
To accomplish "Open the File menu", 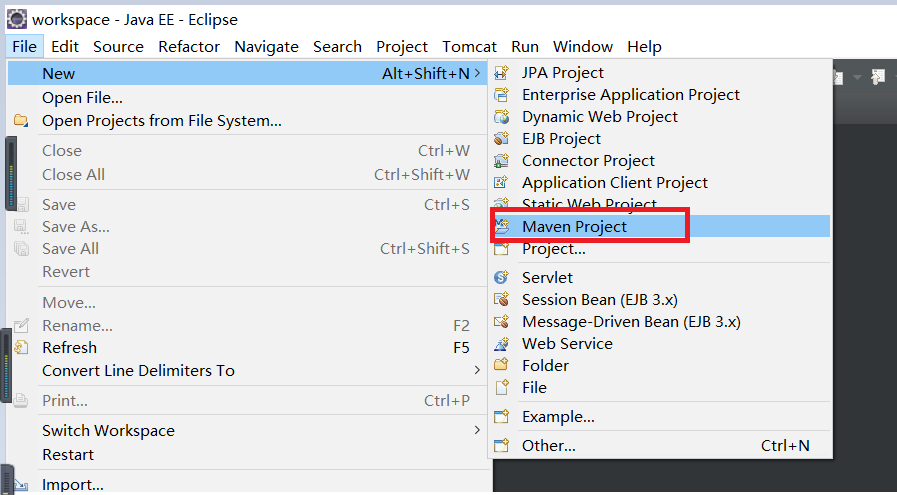I will 25,46.
